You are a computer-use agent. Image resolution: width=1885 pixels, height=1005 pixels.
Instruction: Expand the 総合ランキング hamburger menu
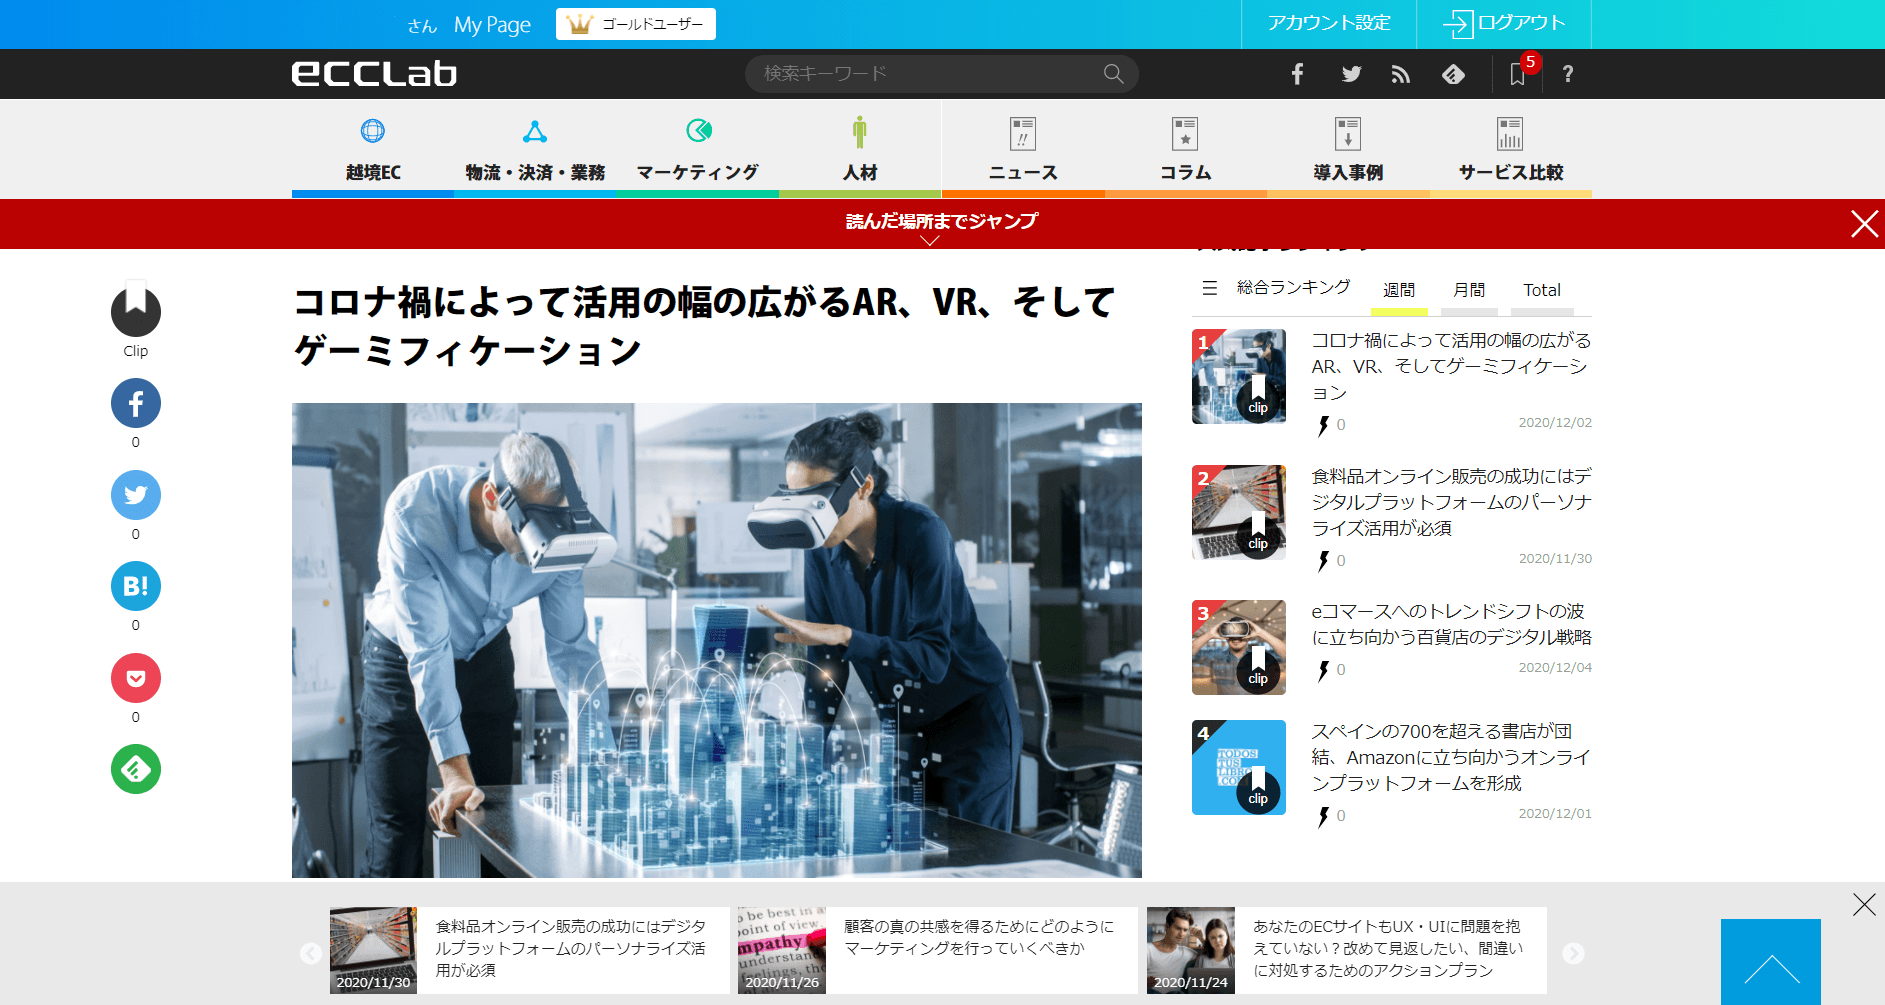1210,288
